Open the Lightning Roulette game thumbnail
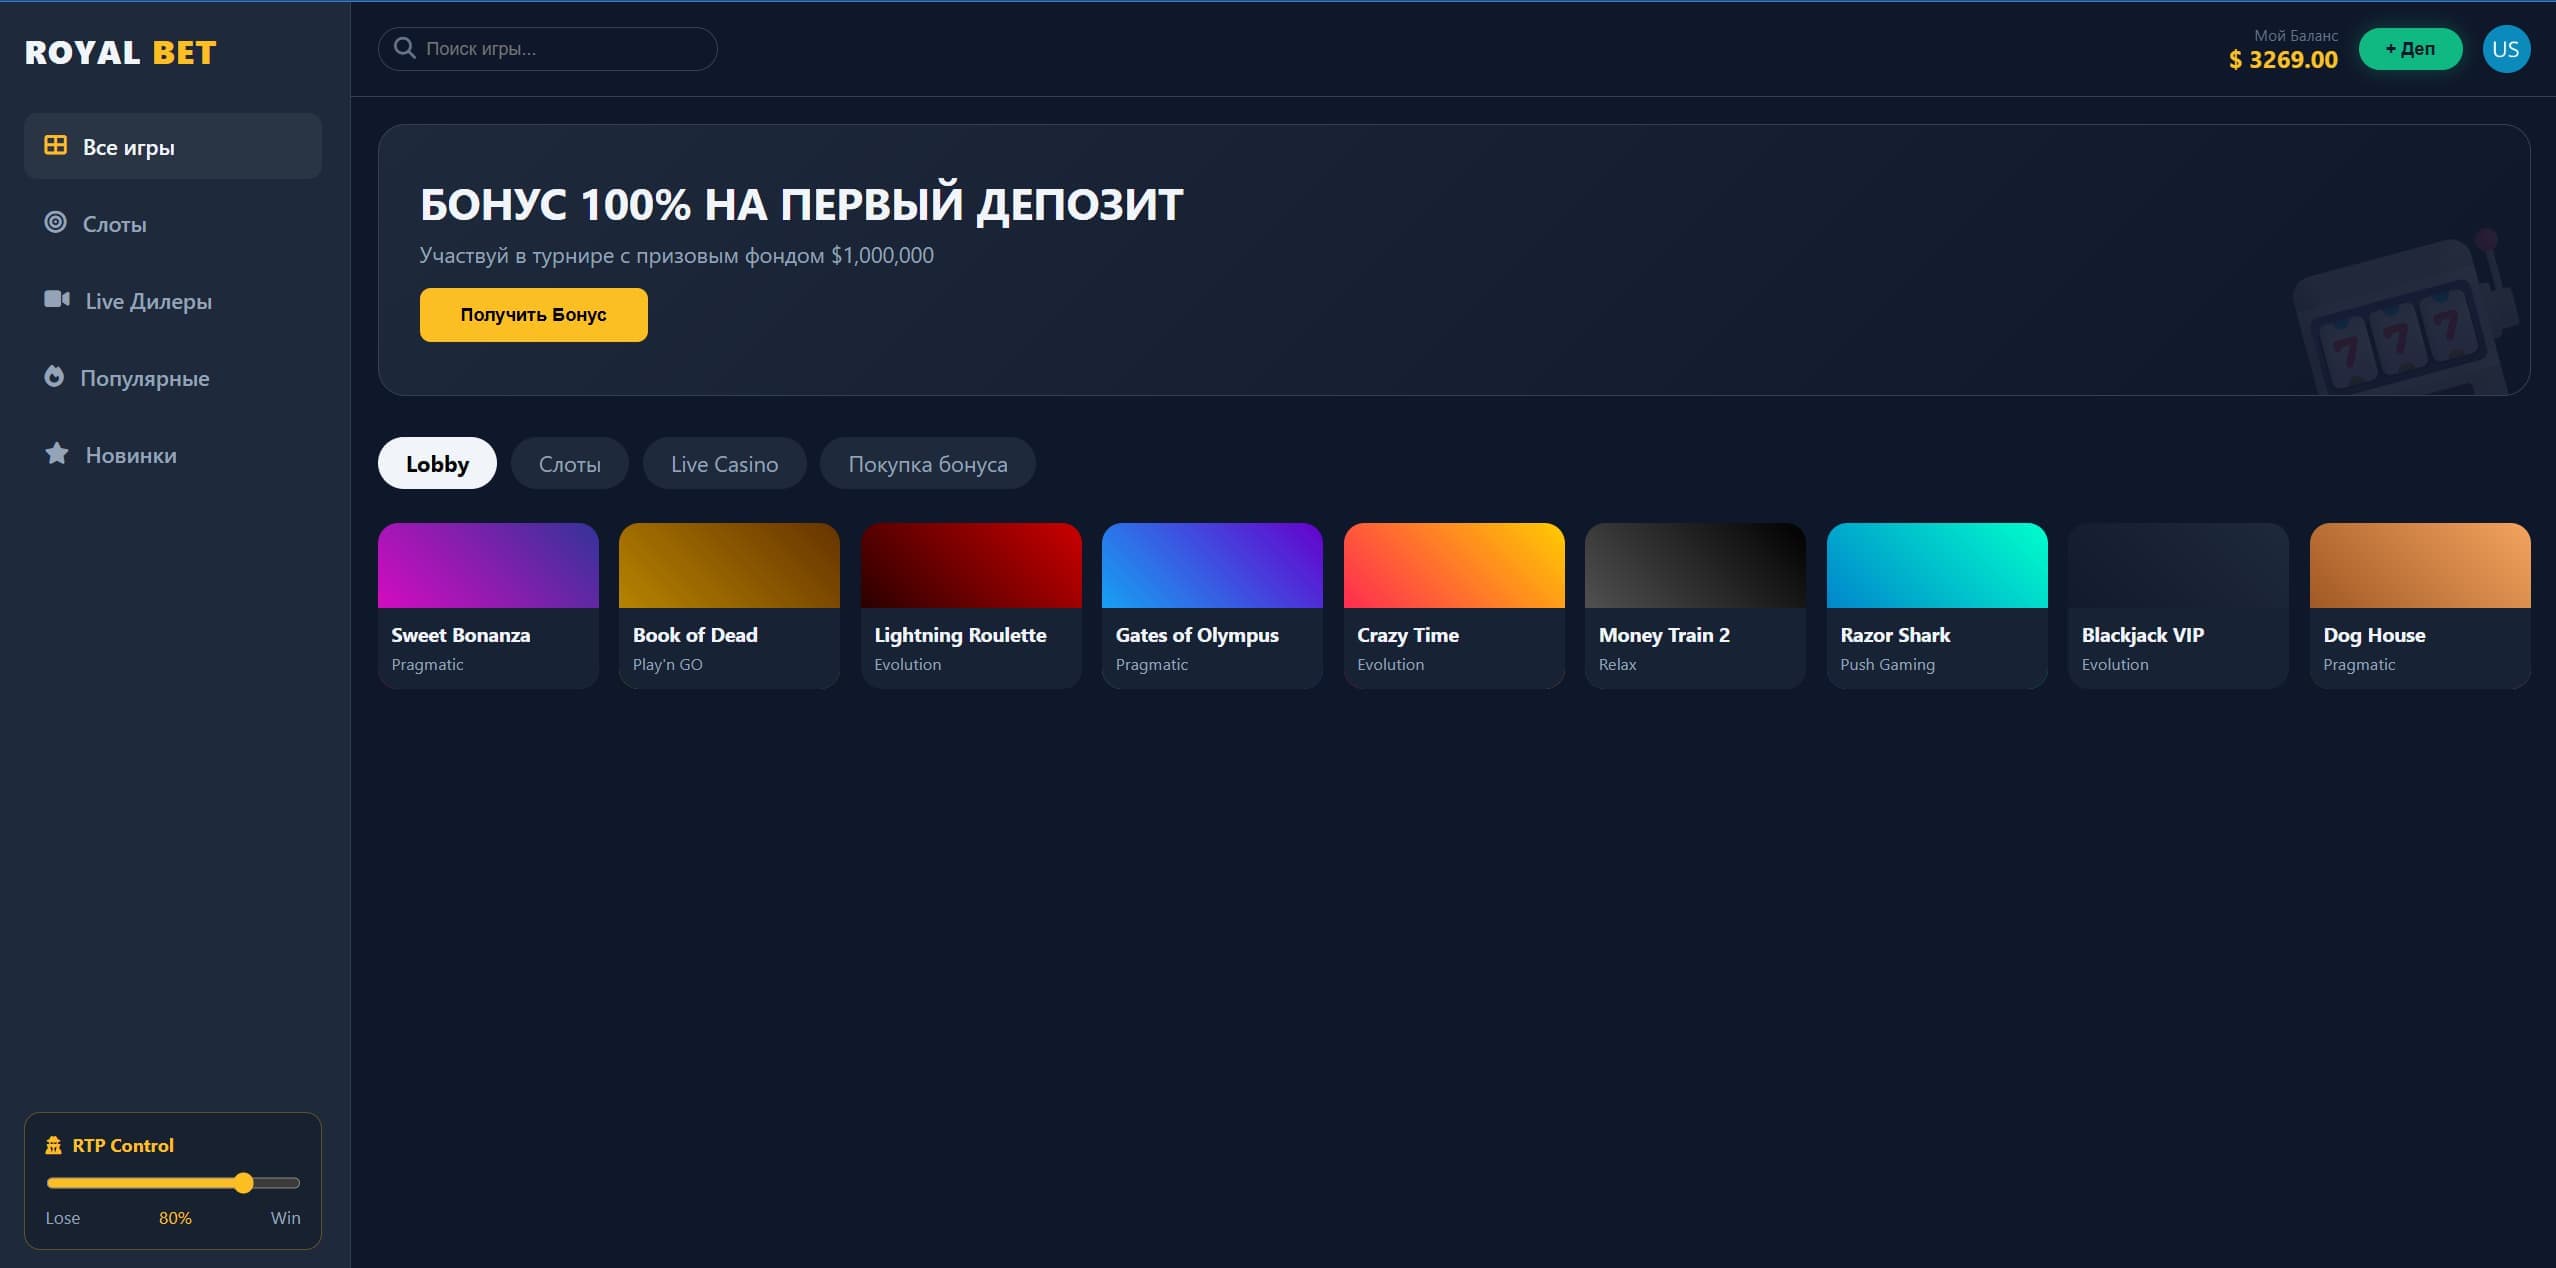 point(971,565)
